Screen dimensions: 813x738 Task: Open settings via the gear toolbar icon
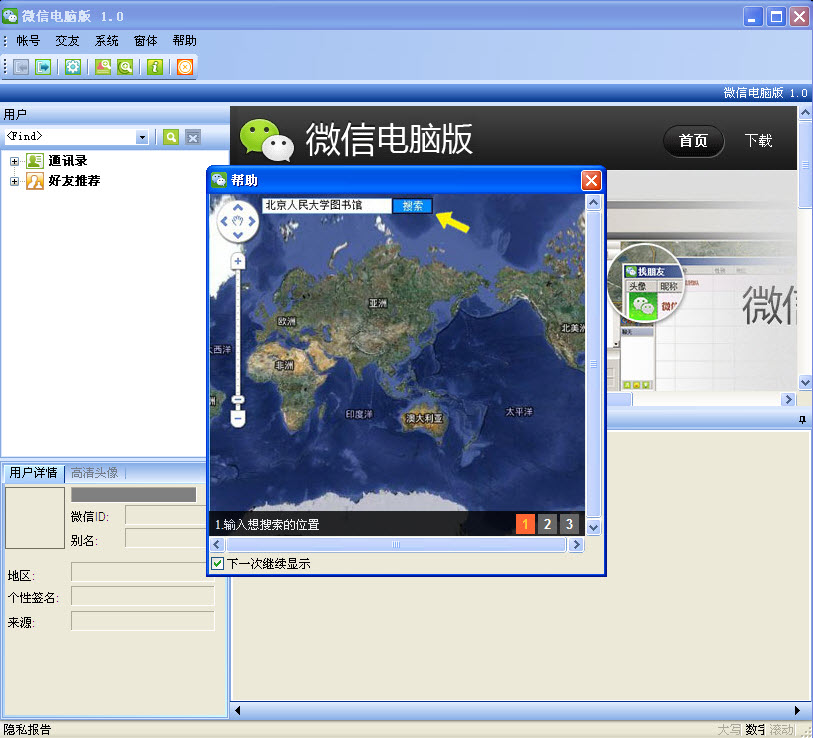[x=72, y=67]
